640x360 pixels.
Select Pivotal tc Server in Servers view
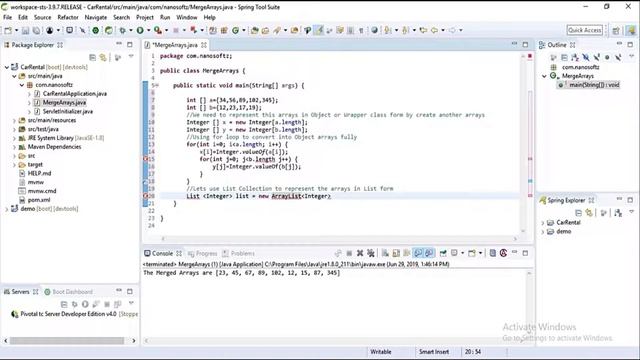[x=68, y=314]
